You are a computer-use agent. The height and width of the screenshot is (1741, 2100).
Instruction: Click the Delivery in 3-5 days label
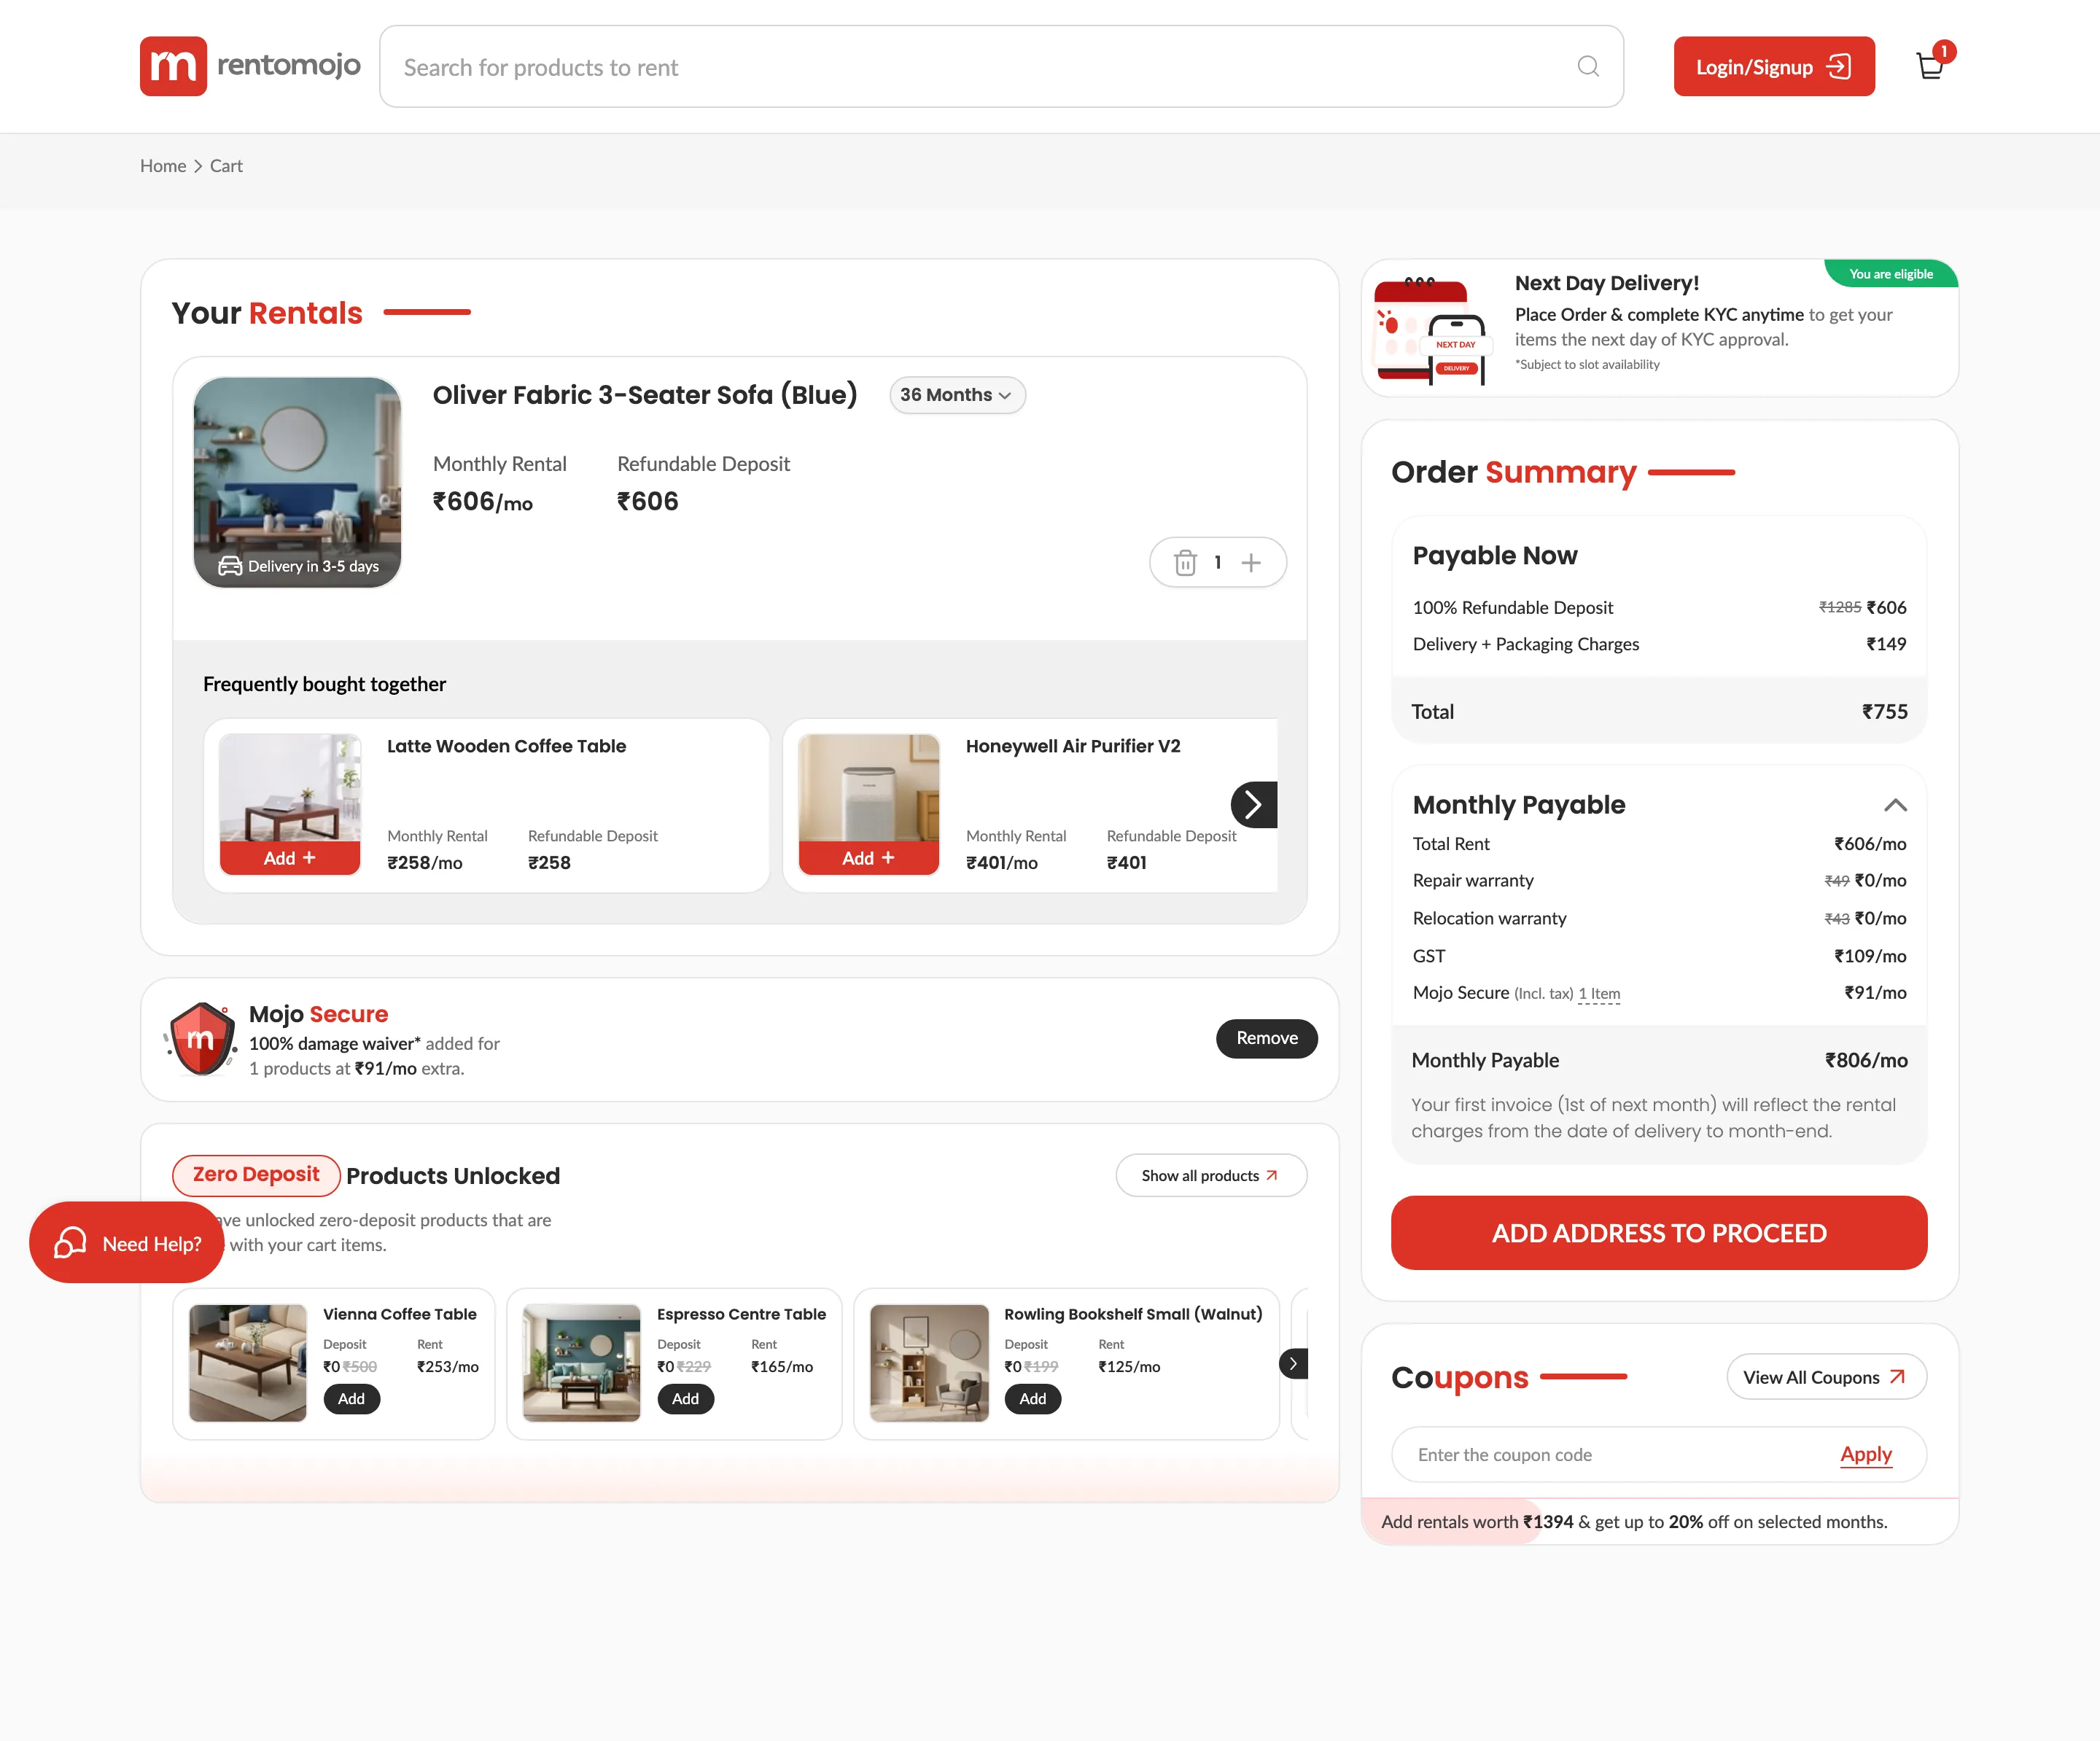[299, 566]
